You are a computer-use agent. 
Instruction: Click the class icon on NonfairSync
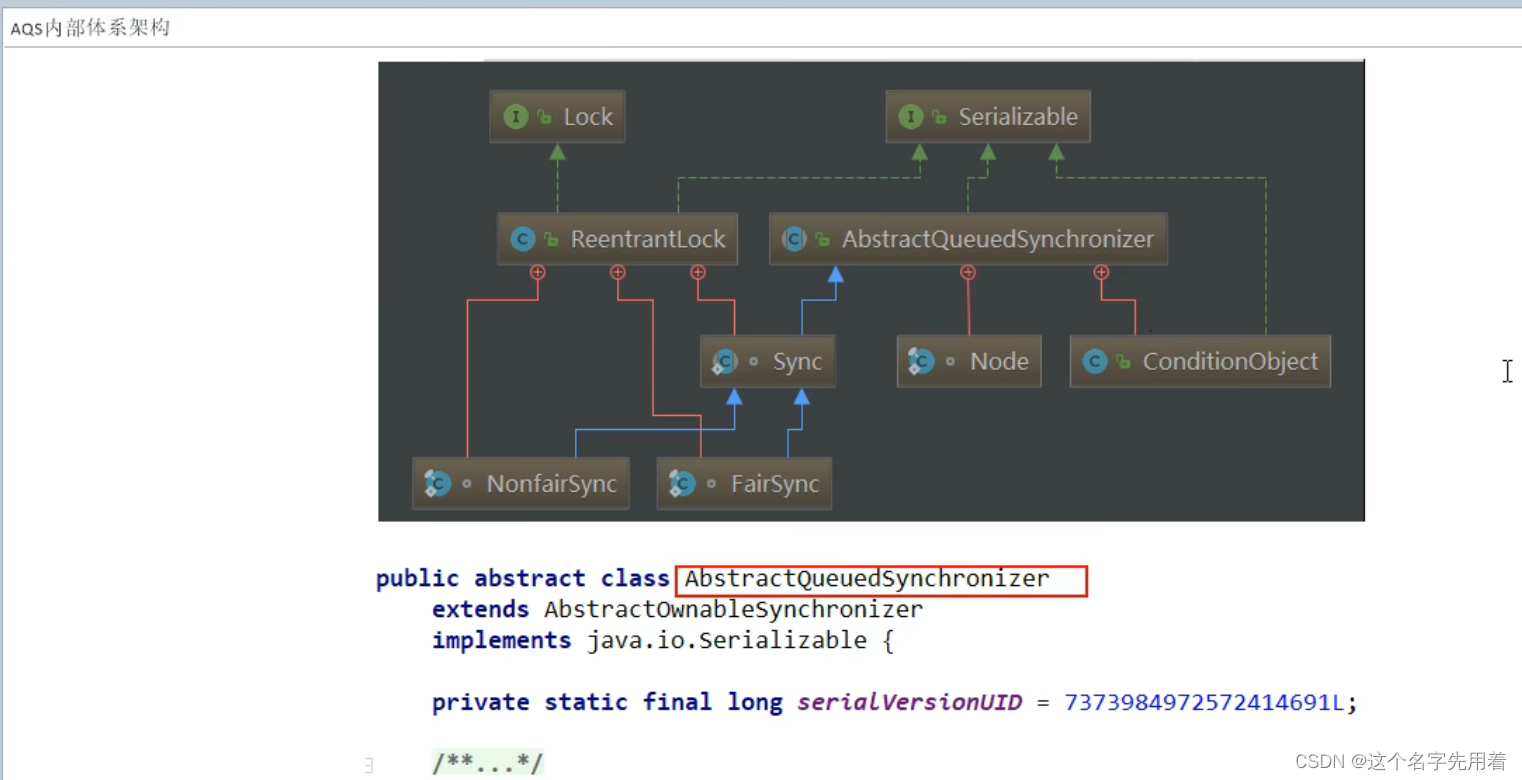[x=437, y=484]
